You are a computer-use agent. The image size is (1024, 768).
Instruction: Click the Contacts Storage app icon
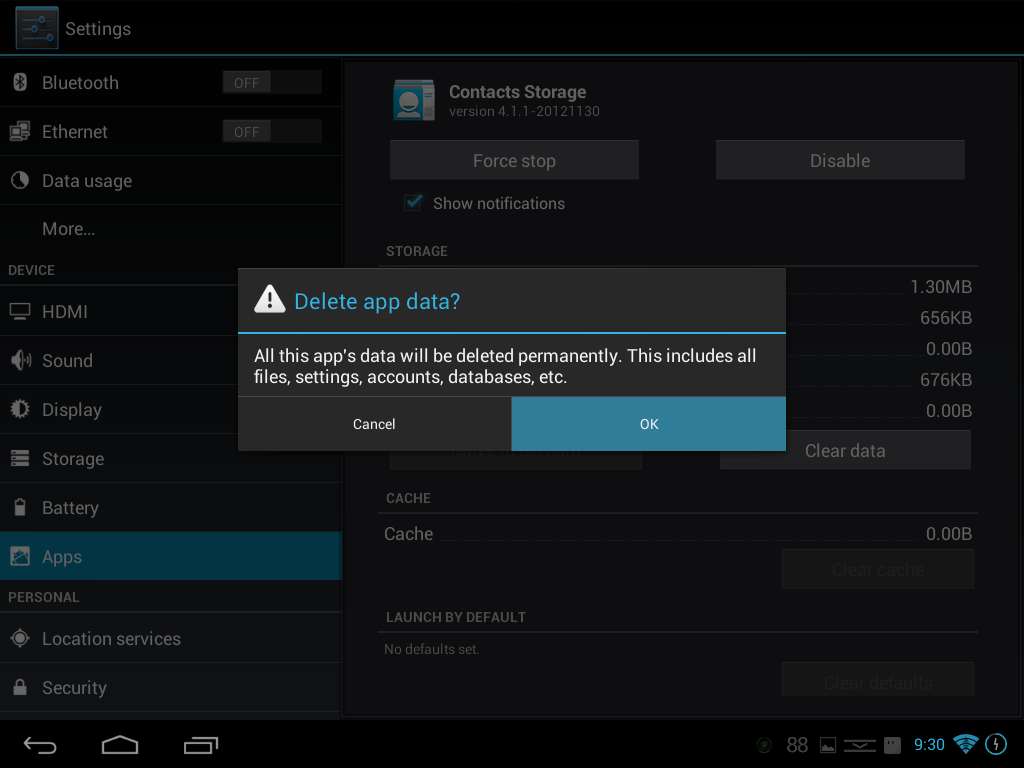(413, 100)
